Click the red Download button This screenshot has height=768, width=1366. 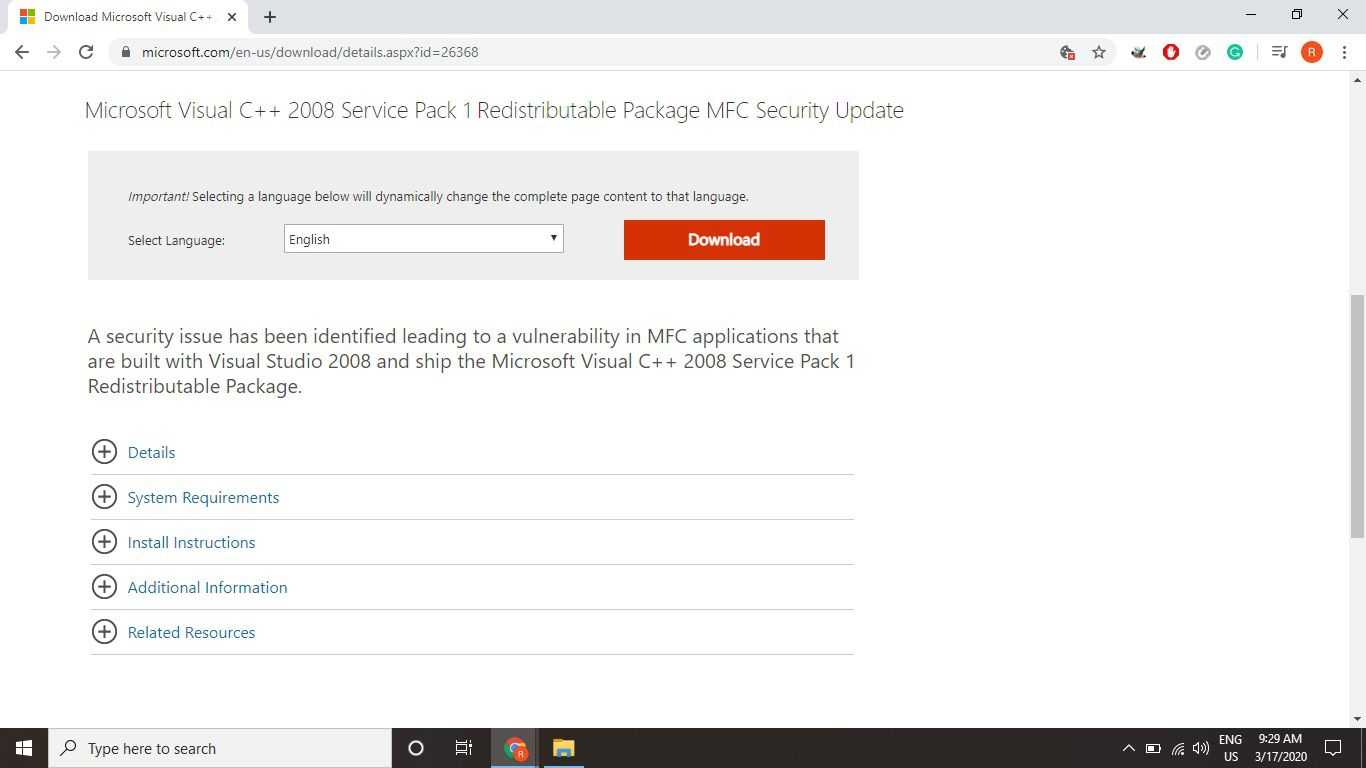click(x=724, y=240)
